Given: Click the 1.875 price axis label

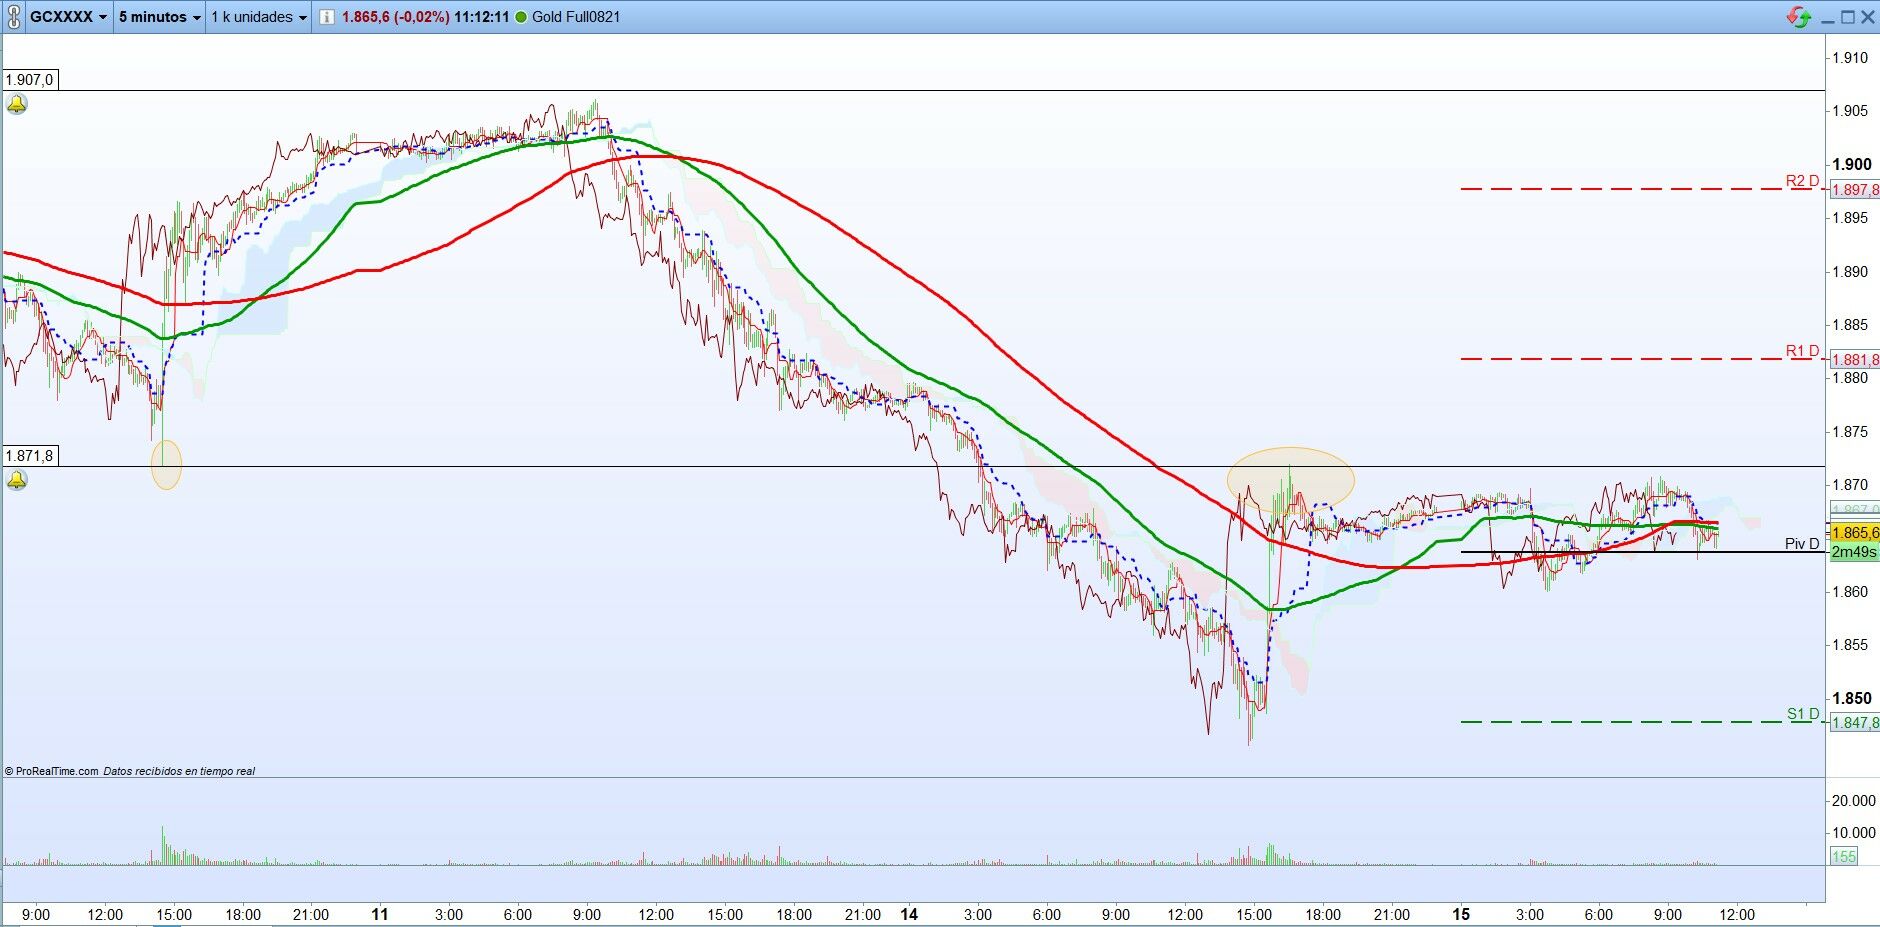Looking at the screenshot, I should click(x=1850, y=432).
